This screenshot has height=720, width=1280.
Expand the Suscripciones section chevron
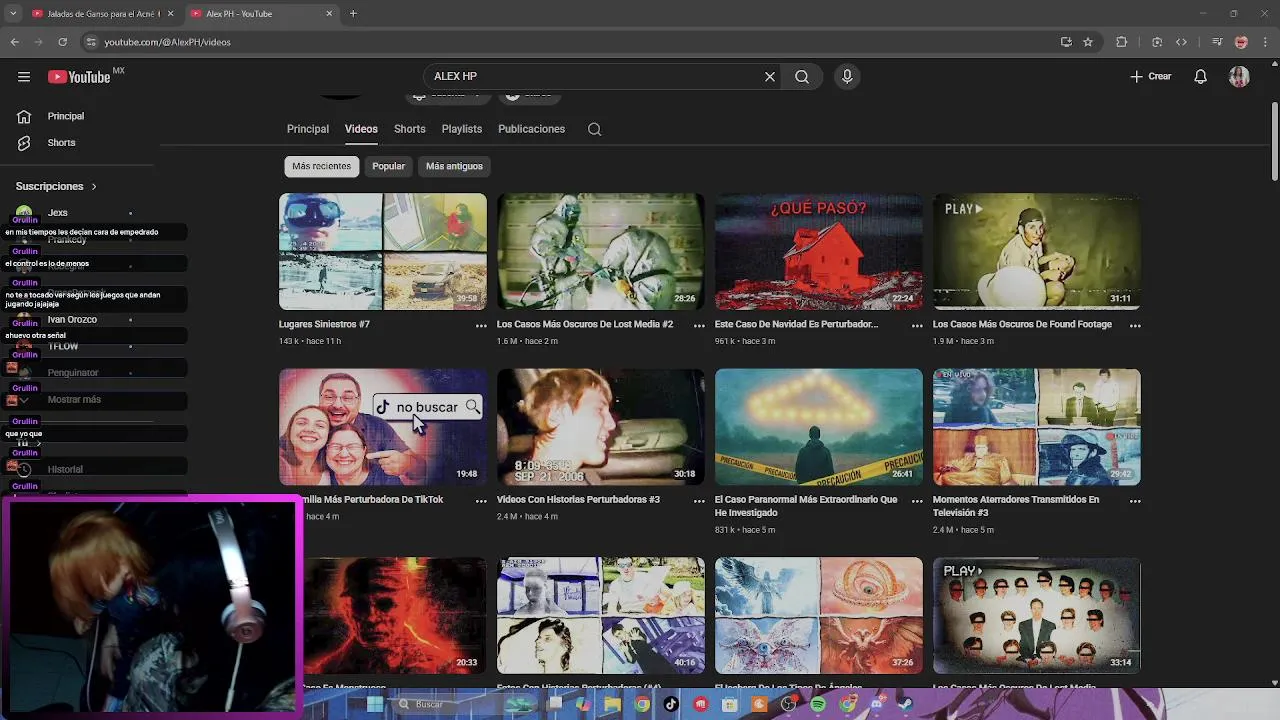coord(94,187)
